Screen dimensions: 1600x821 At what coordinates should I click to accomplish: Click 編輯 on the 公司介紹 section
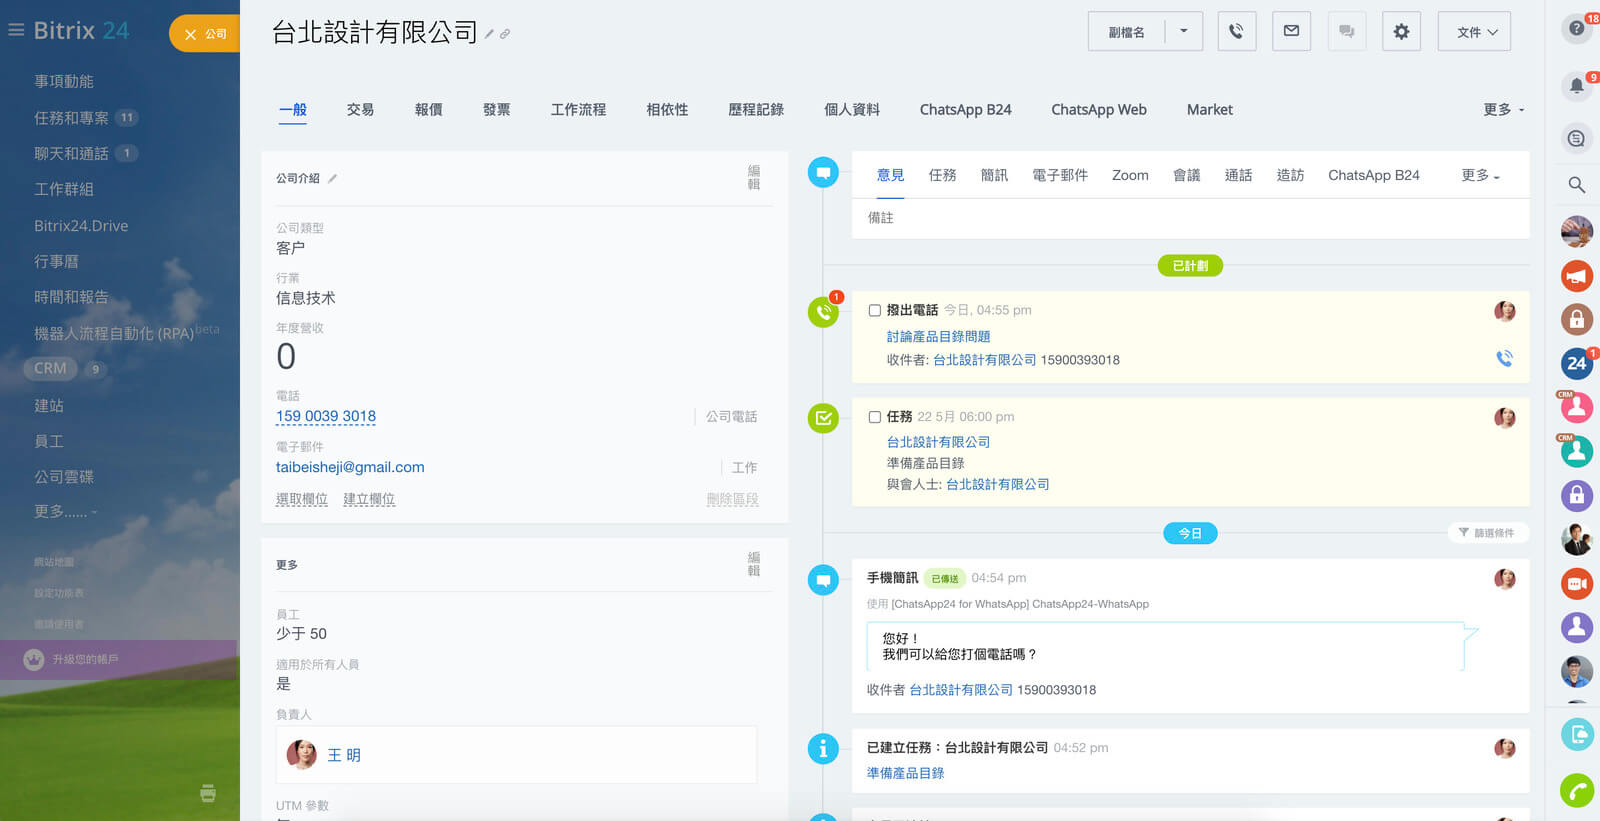tap(754, 178)
